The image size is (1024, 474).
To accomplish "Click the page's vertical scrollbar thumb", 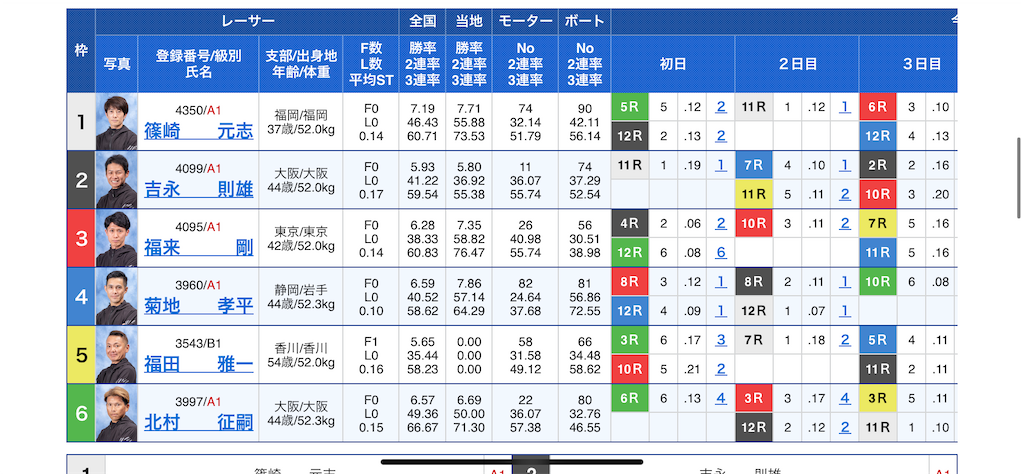I will pyautogui.click(x=1018, y=178).
